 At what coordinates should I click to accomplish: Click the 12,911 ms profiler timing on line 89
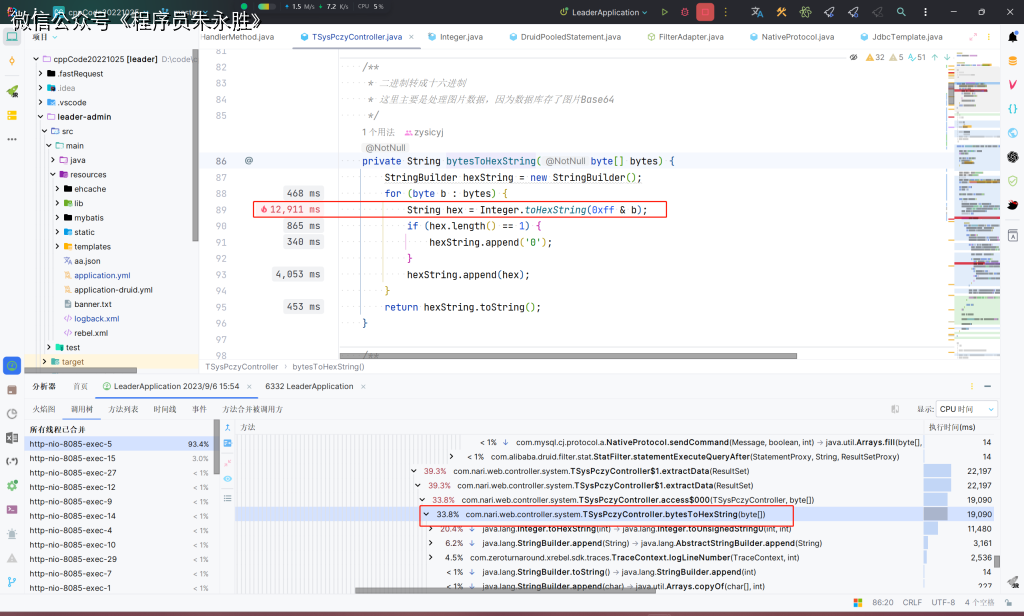click(290, 210)
